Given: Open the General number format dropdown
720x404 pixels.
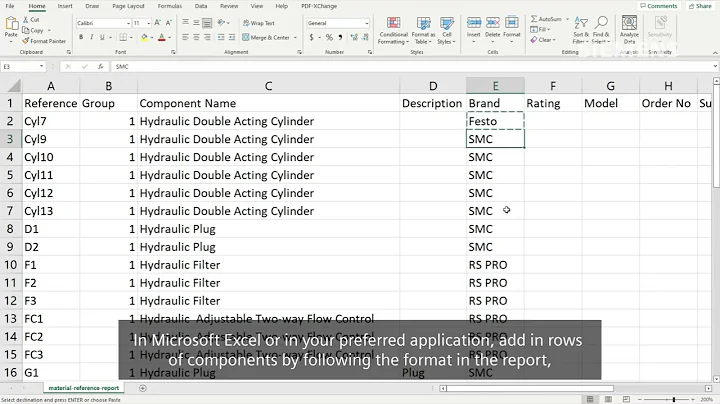Looking at the screenshot, I should click(366, 23).
